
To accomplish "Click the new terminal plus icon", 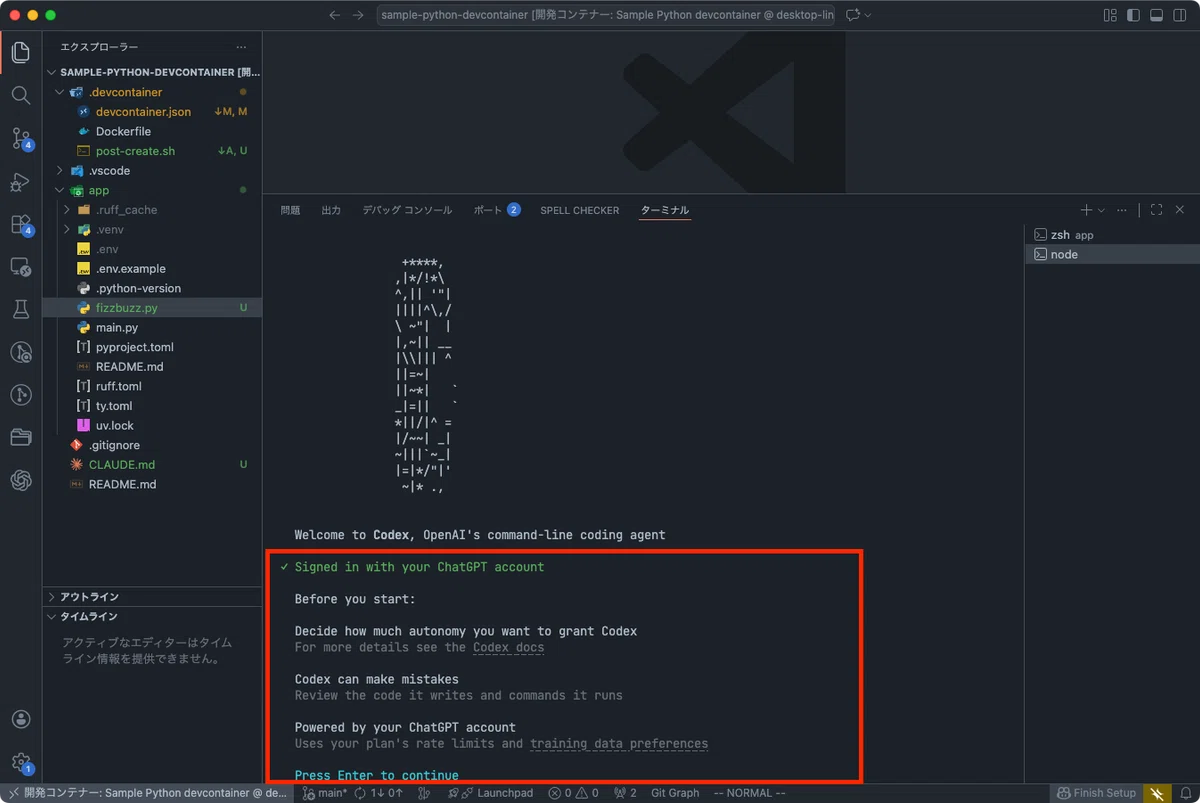I will click(x=1086, y=210).
